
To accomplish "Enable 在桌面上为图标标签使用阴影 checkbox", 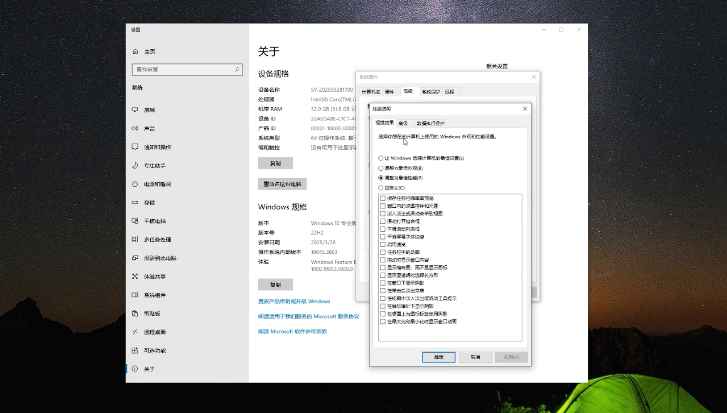I will (x=383, y=314).
